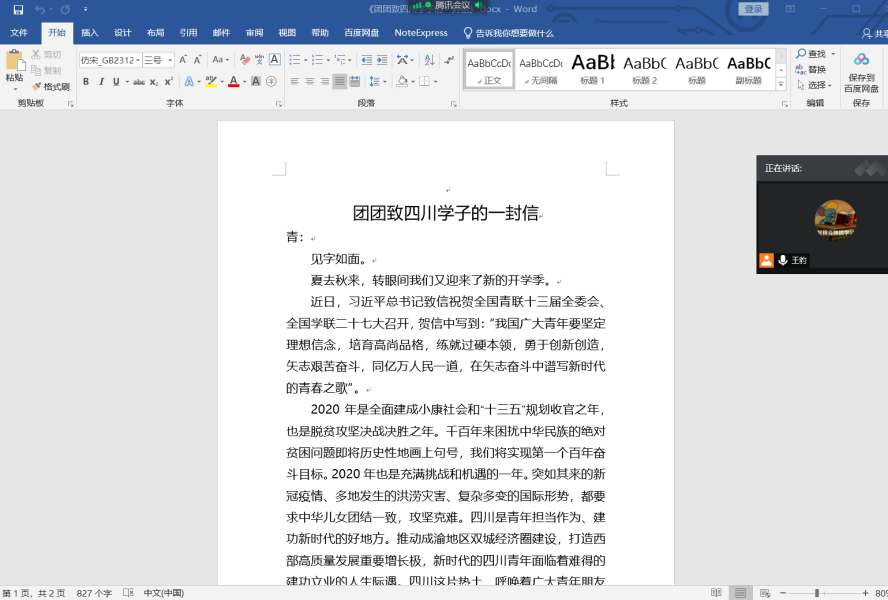The image size is (888, 600).
Task: Open the line spacing dropdown
Action: pyautogui.click(x=378, y=82)
